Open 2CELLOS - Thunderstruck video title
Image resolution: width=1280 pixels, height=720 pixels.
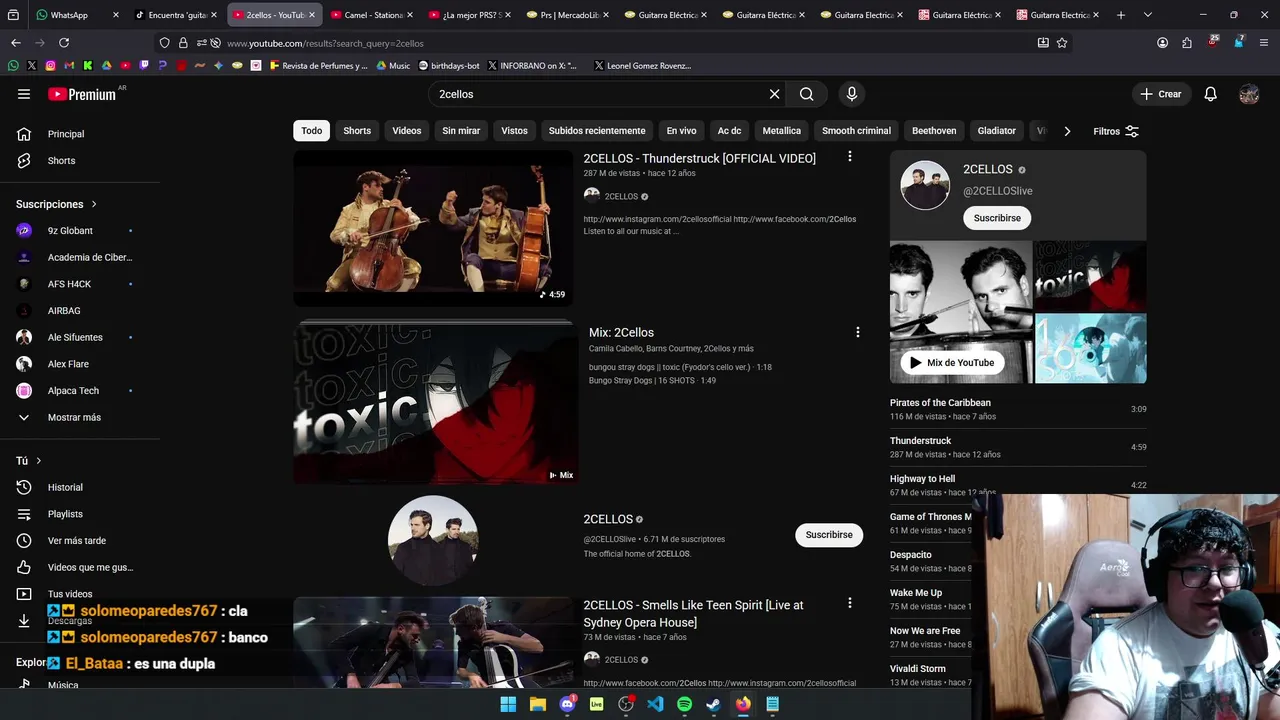[700, 158]
